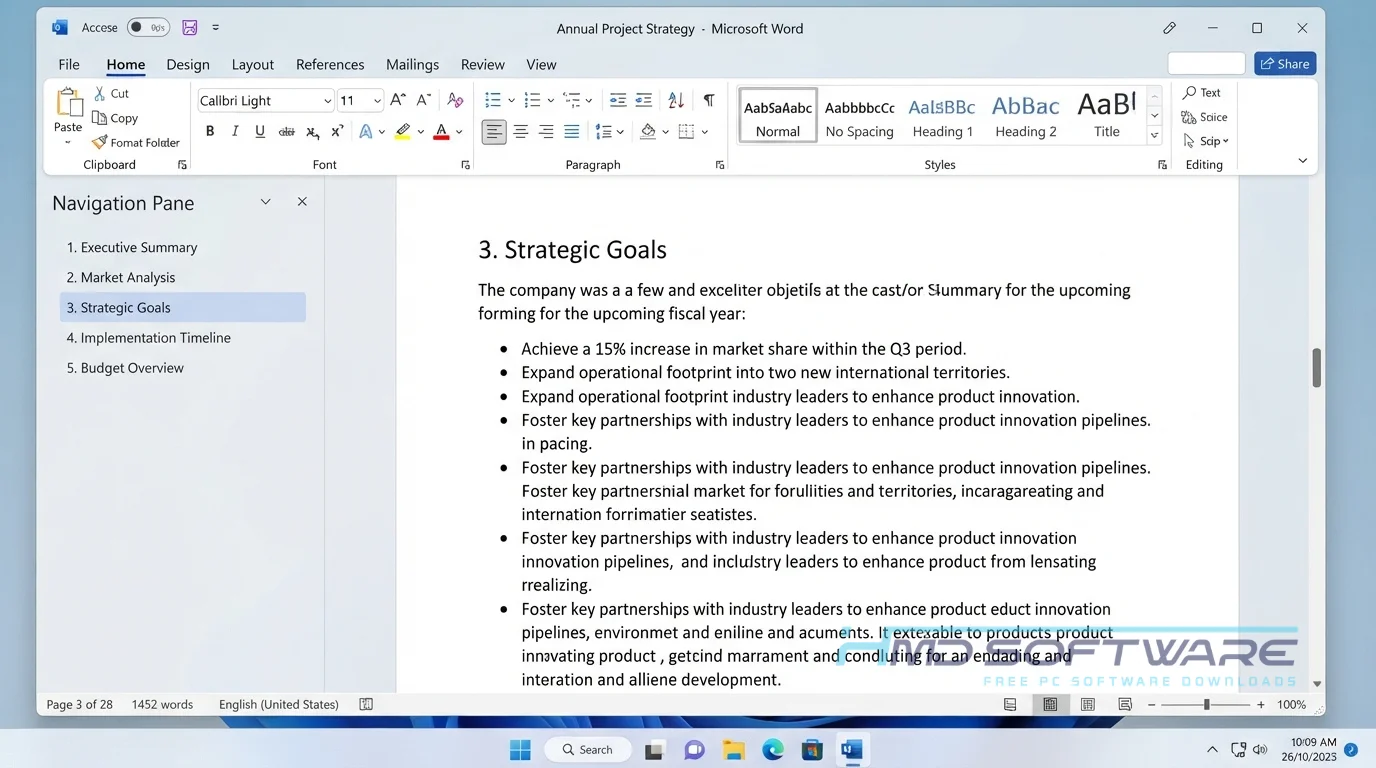Increase the paragraph indent
Screen dimensions: 1376x768
(x=644, y=100)
